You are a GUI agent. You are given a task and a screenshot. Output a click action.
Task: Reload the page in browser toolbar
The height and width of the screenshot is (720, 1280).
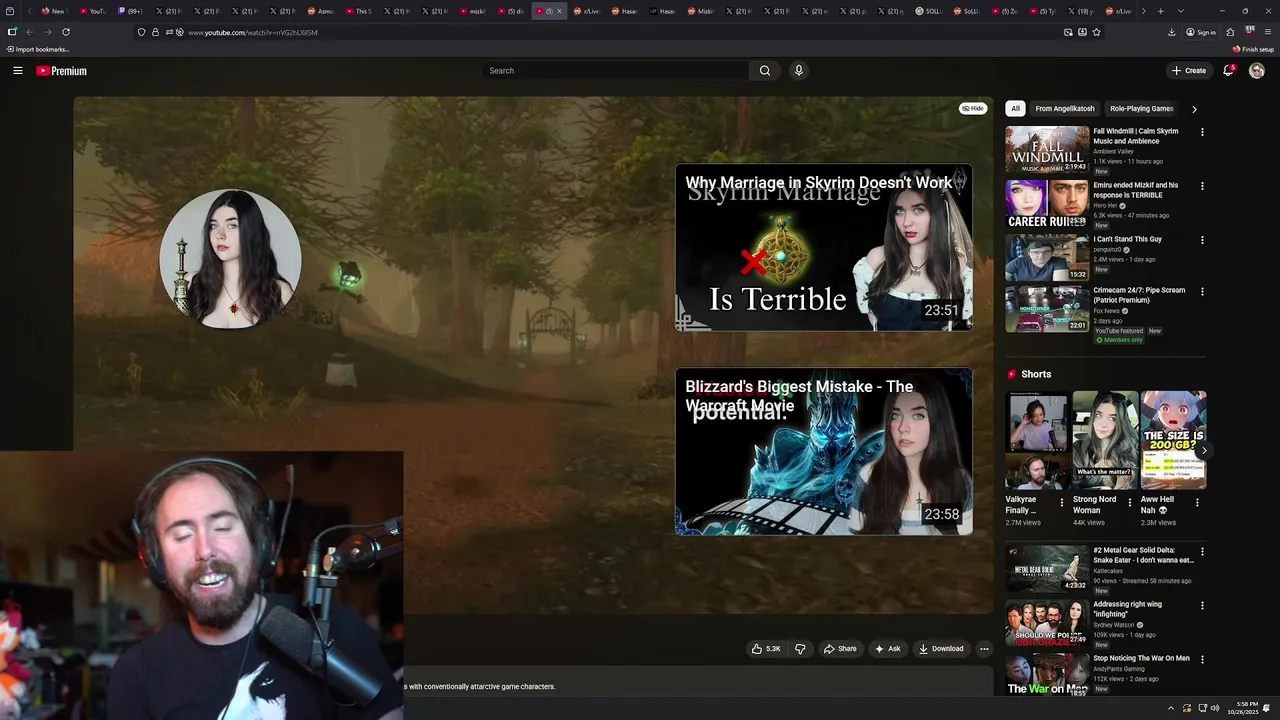click(x=66, y=32)
